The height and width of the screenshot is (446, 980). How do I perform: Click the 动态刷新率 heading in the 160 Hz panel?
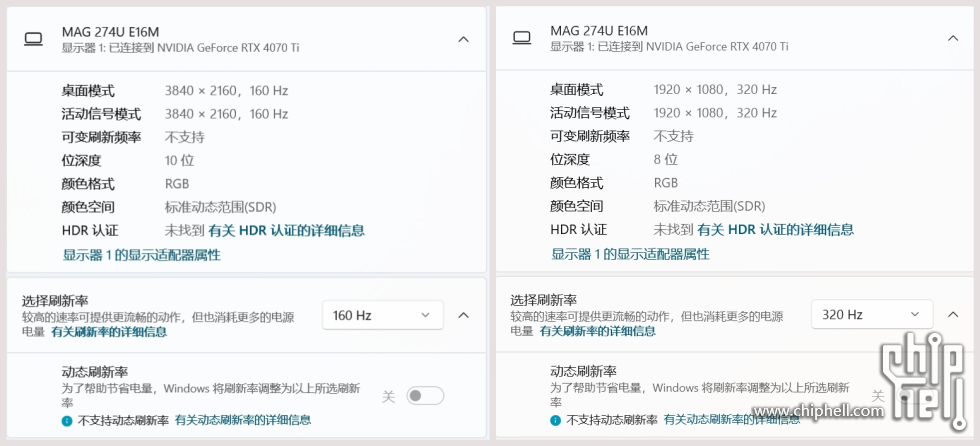pos(95,372)
